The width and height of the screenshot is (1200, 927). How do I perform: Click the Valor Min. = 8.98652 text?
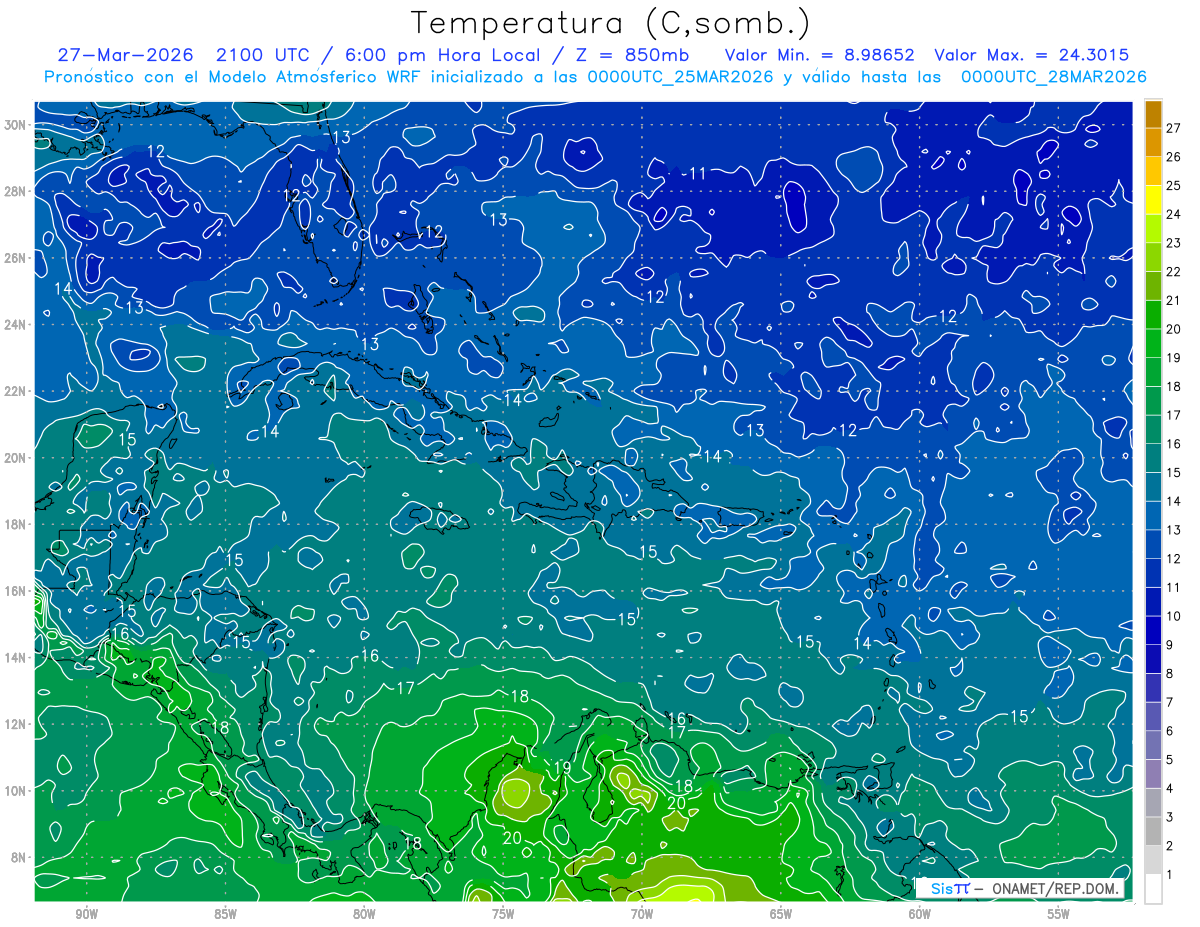[819, 55]
